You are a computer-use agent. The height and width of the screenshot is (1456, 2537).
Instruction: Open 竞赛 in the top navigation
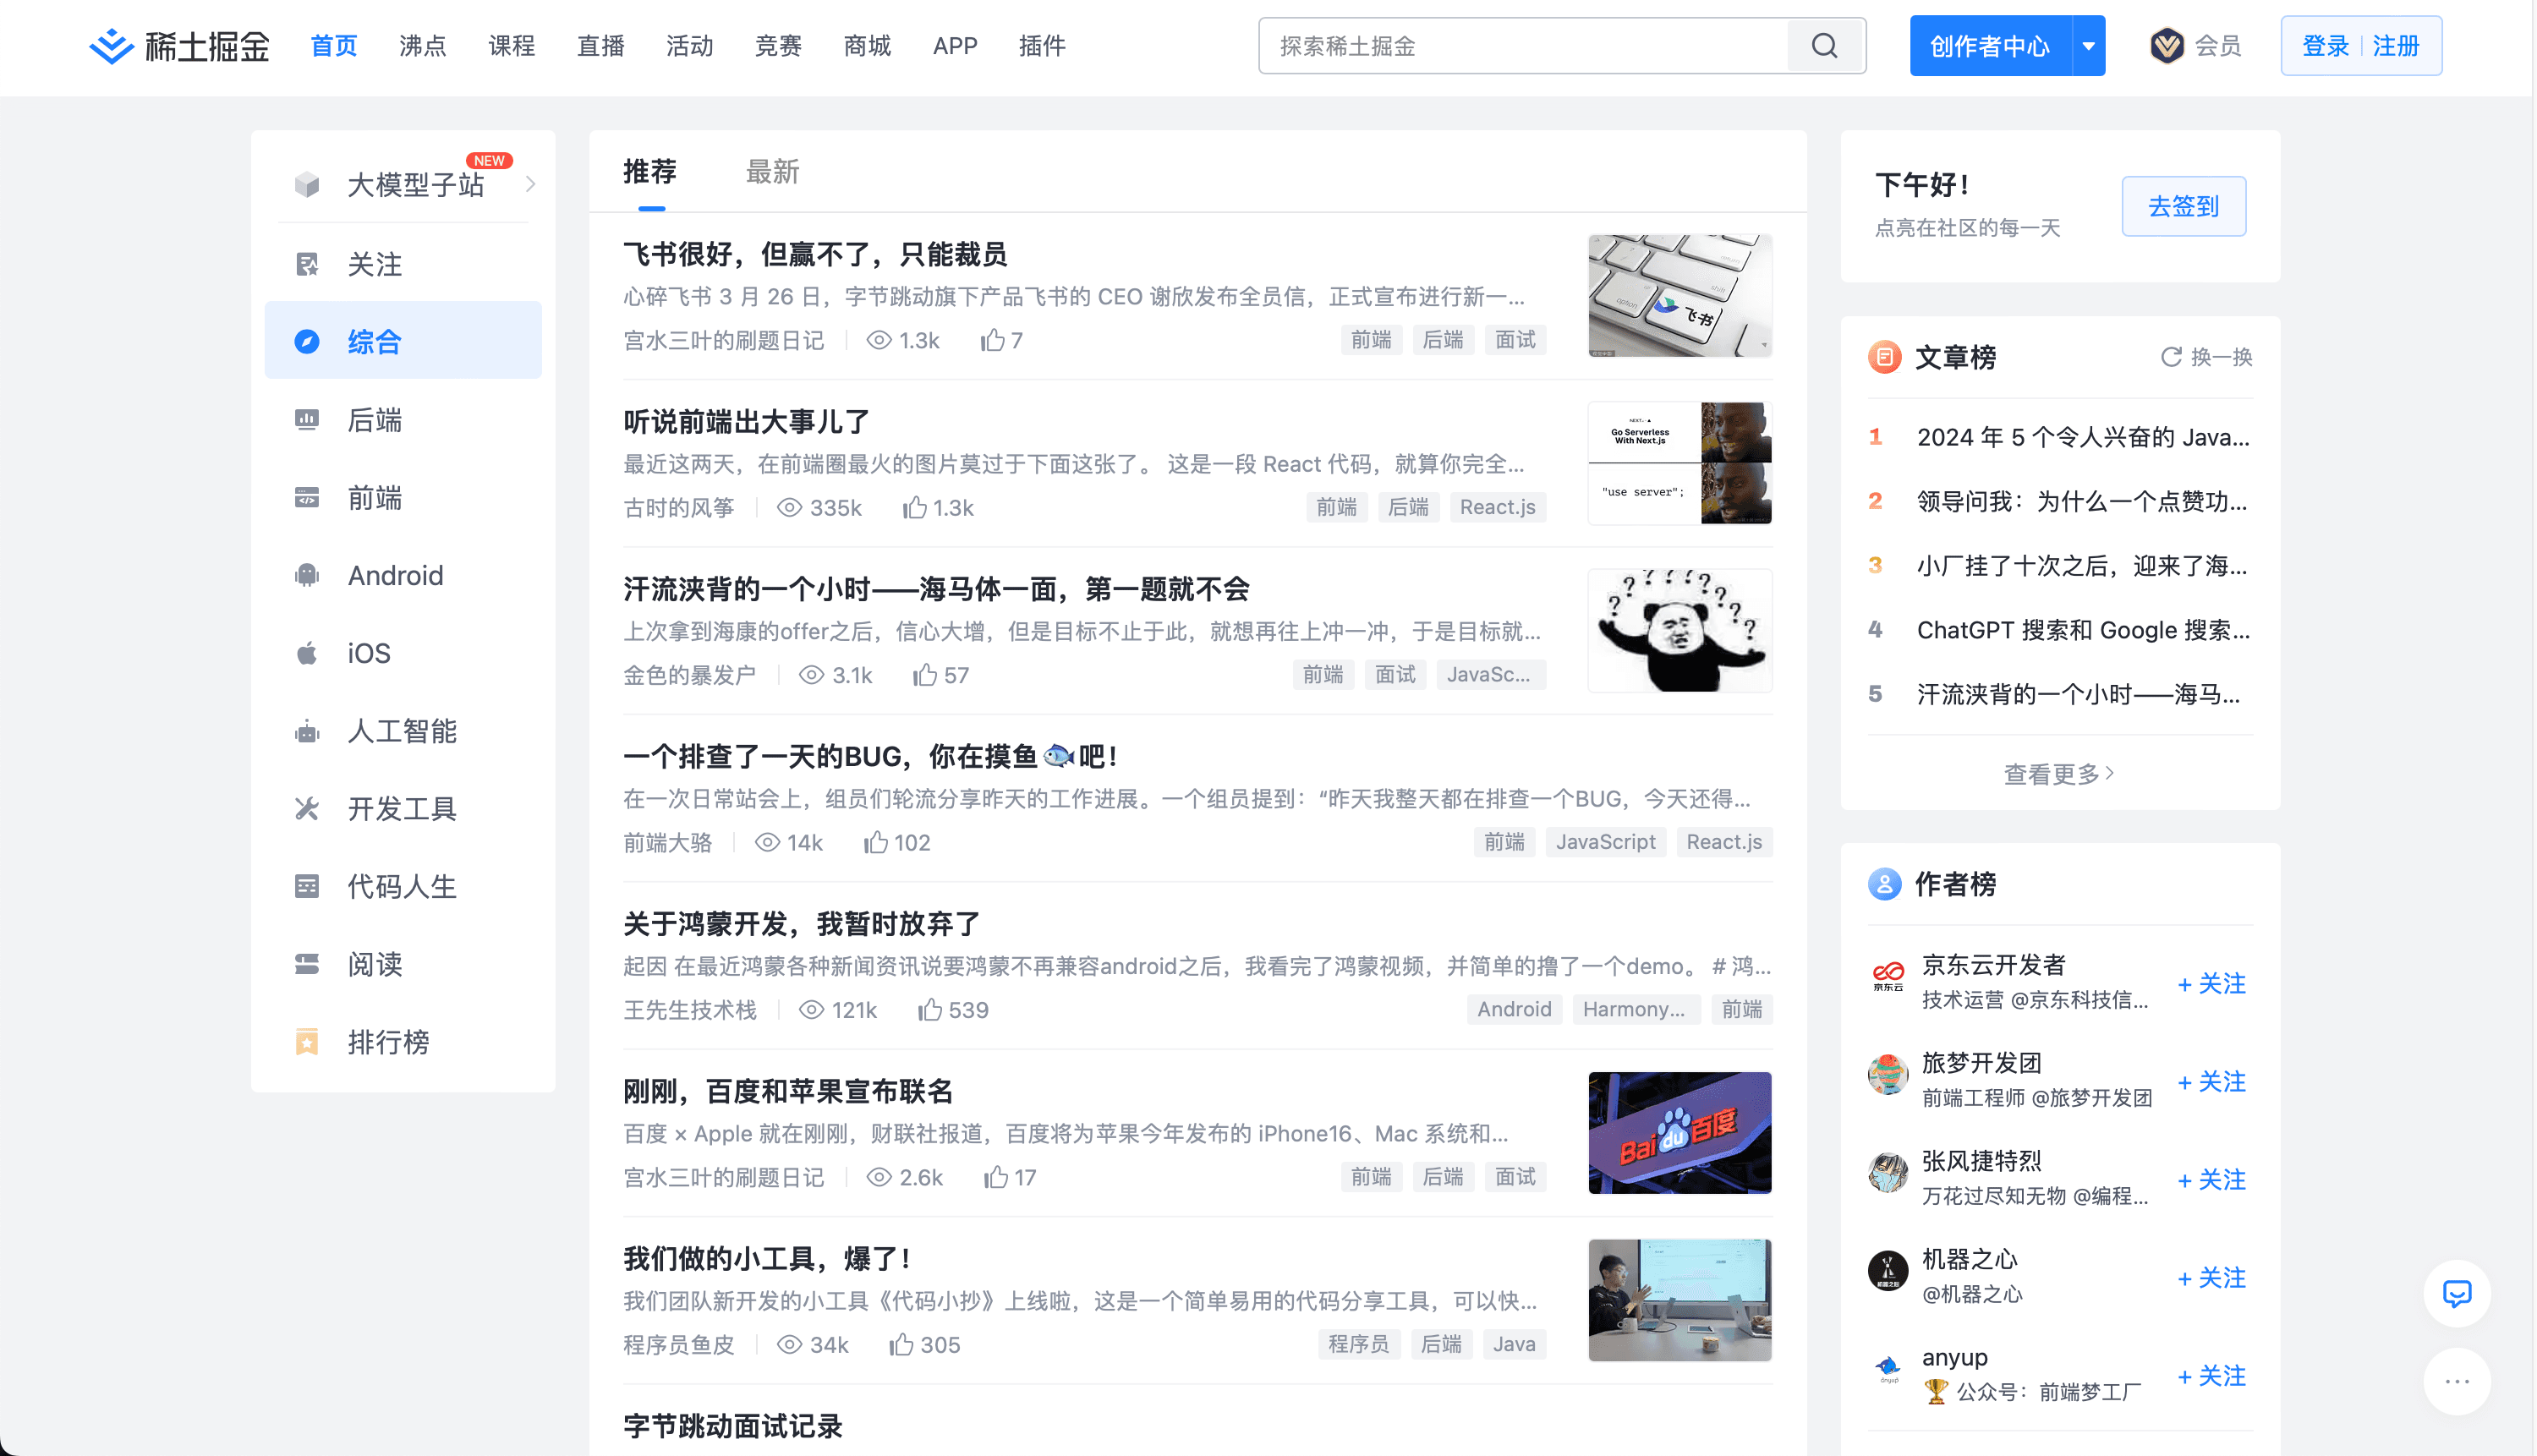778,46
